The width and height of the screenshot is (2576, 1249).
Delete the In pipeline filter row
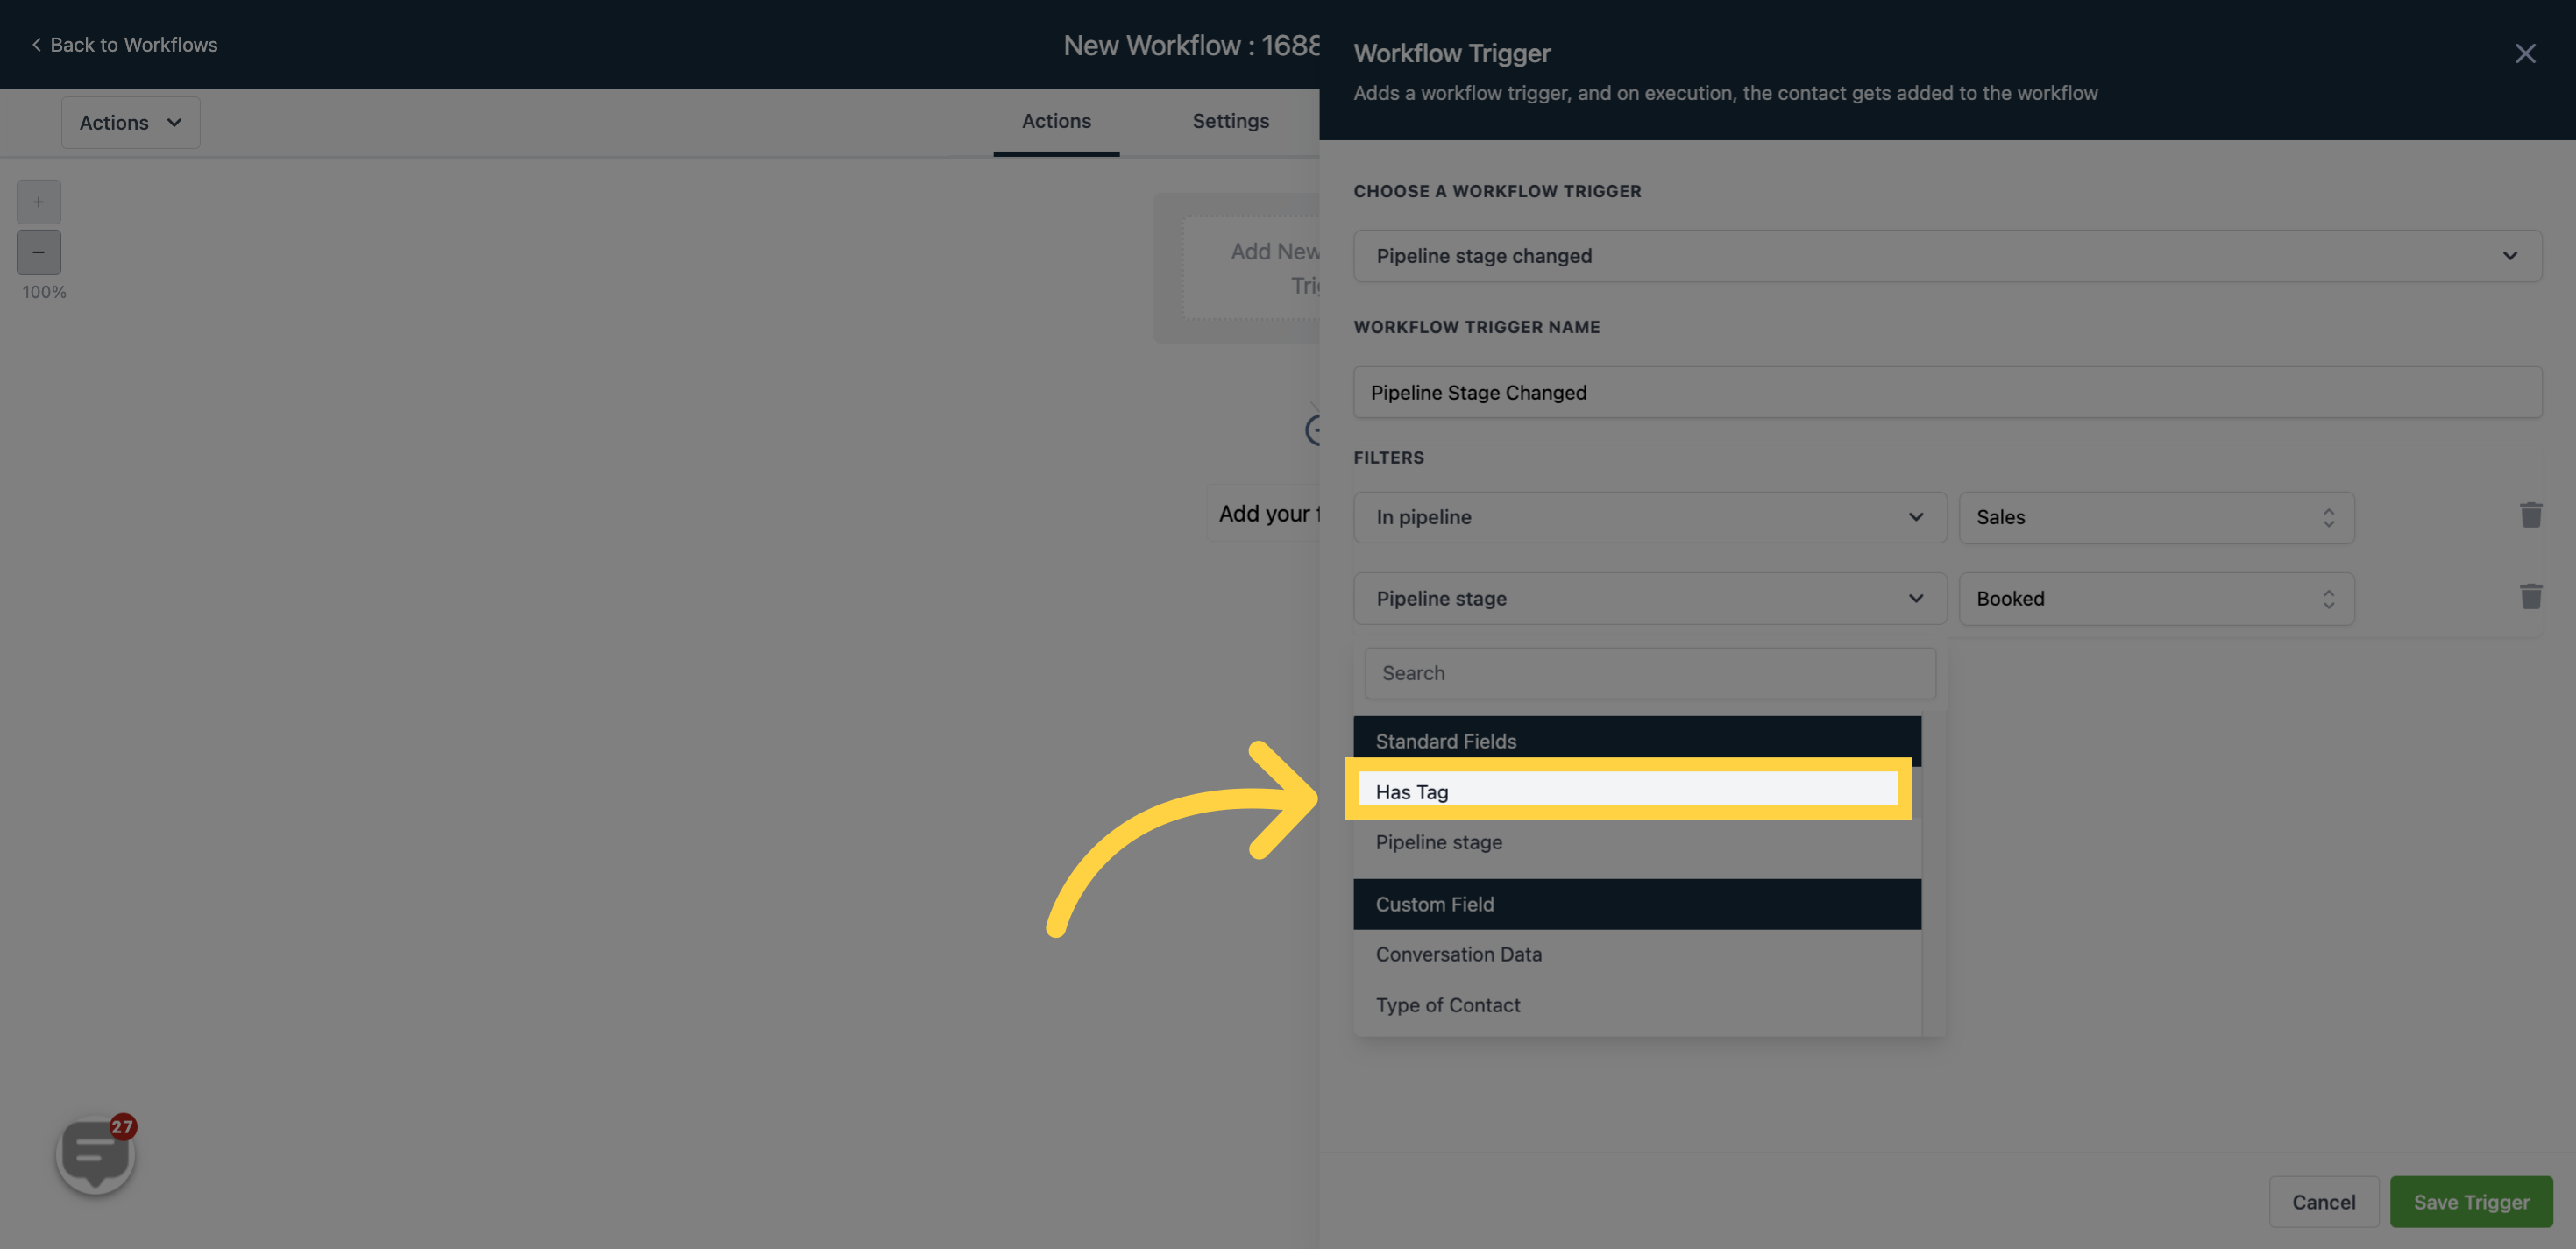pyautogui.click(x=2531, y=515)
